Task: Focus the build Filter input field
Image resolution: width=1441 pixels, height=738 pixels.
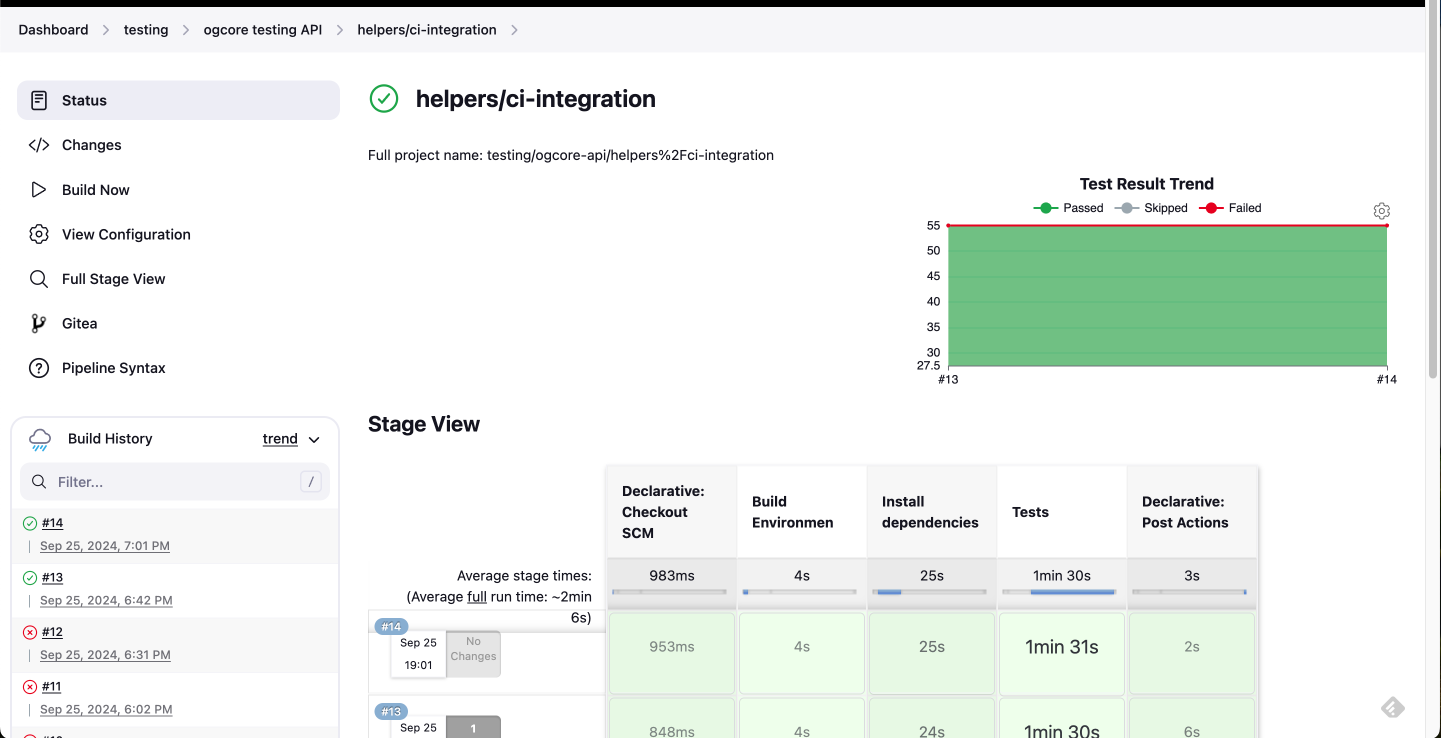Action: (175, 482)
